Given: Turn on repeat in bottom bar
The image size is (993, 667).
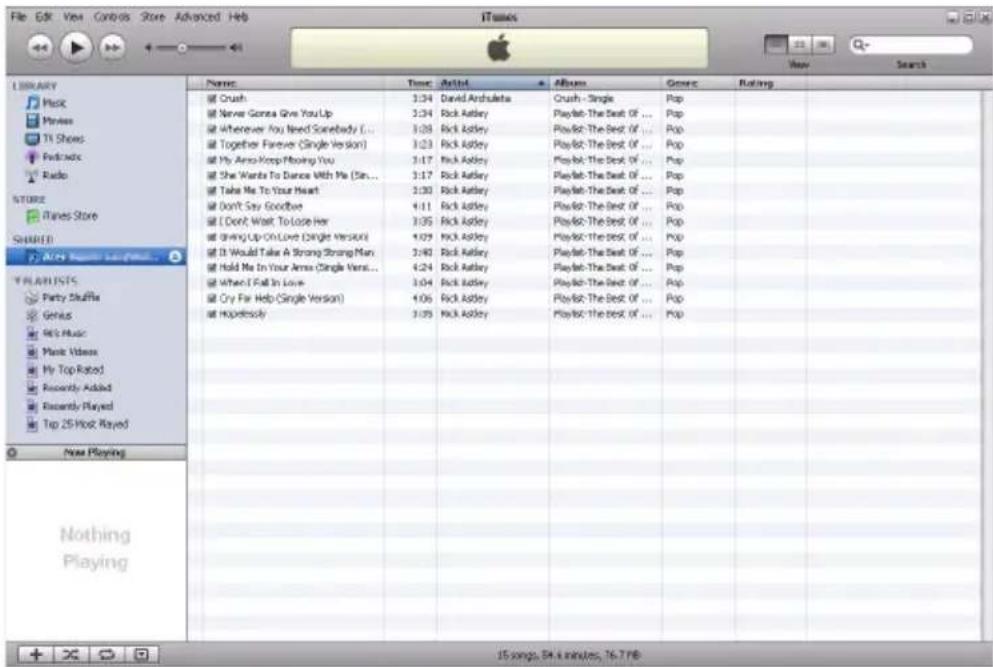Looking at the screenshot, I should click(106, 654).
